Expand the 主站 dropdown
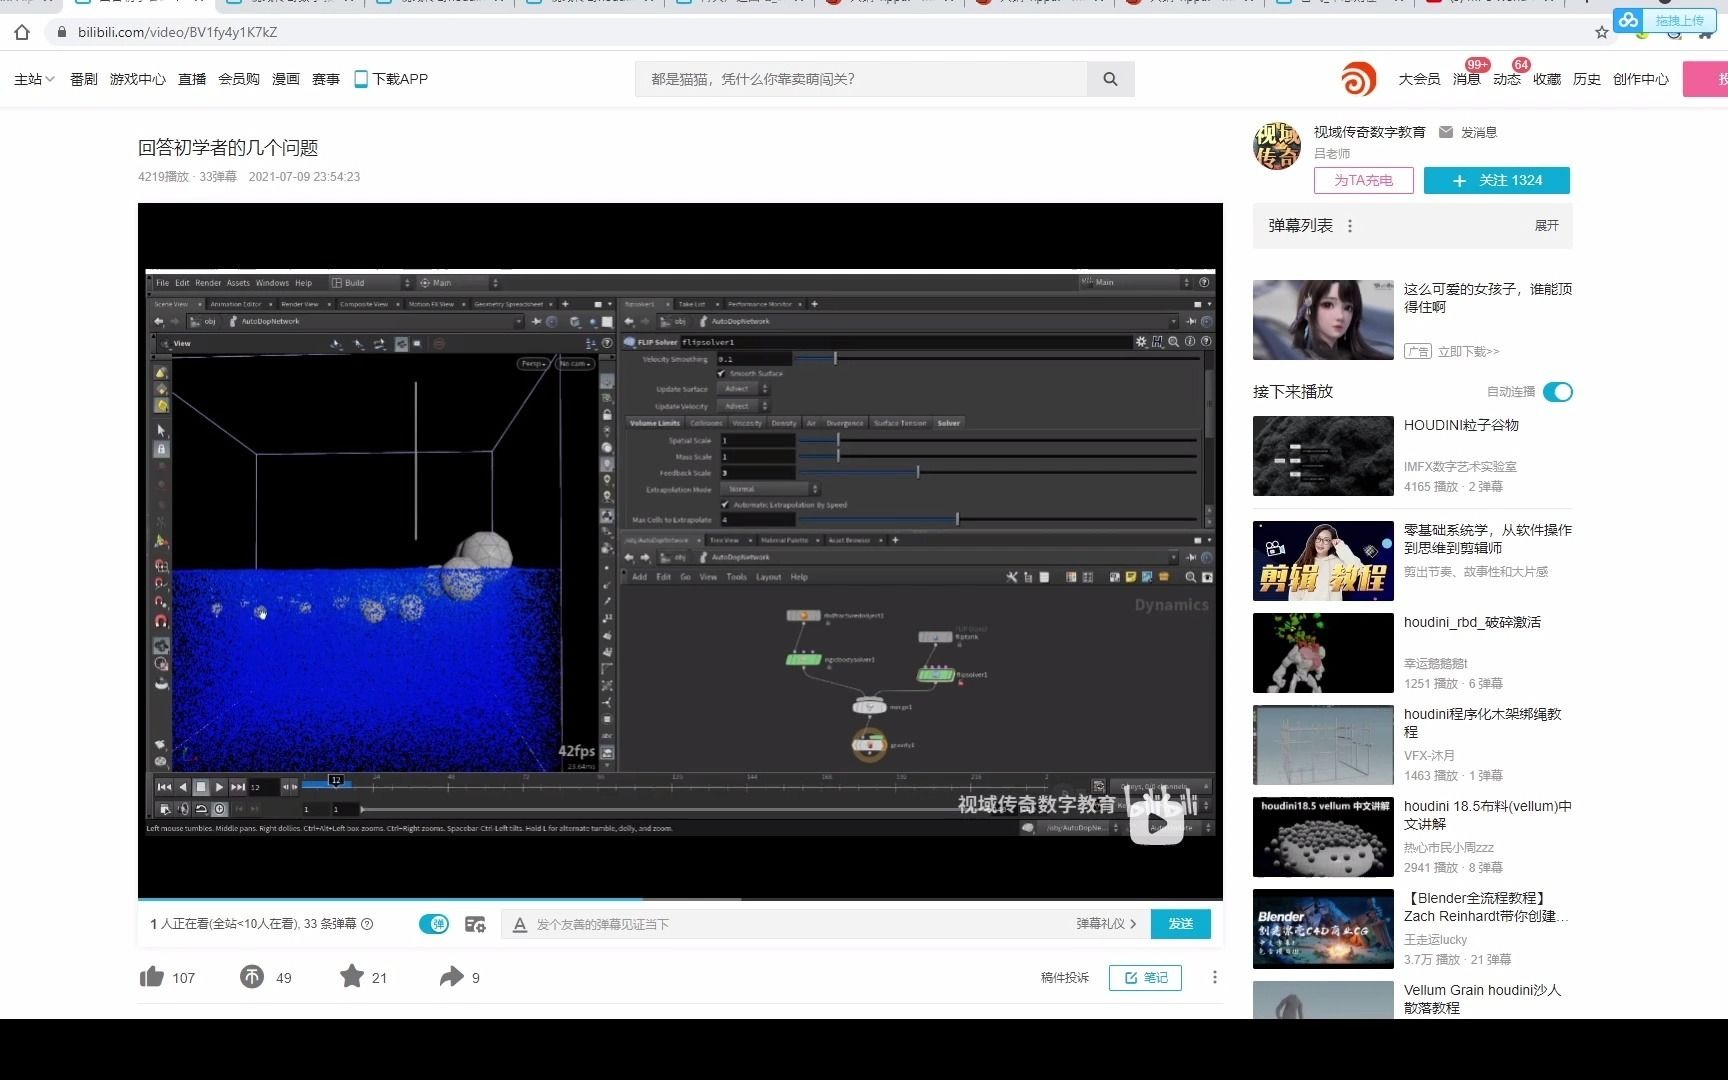Viewport: 1728px width, 1080px height. pyautogui.click(x=34, y=79)
